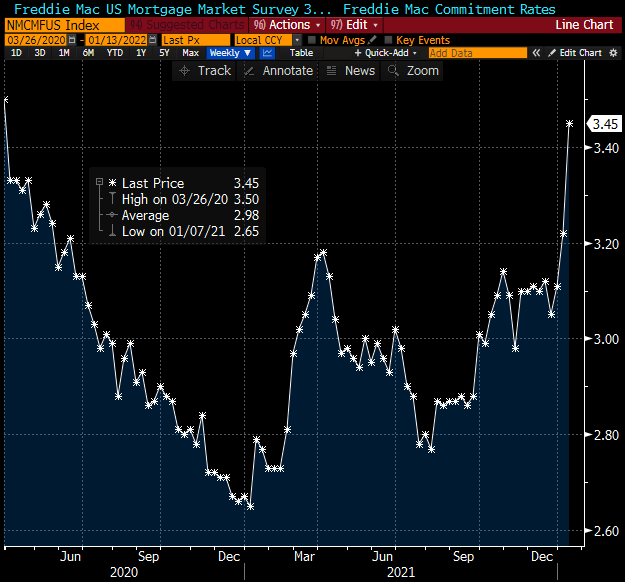Click the Low marker icon in legend
Image resolution: width=625 pixels, height=582 pixels.
[112, 230]
